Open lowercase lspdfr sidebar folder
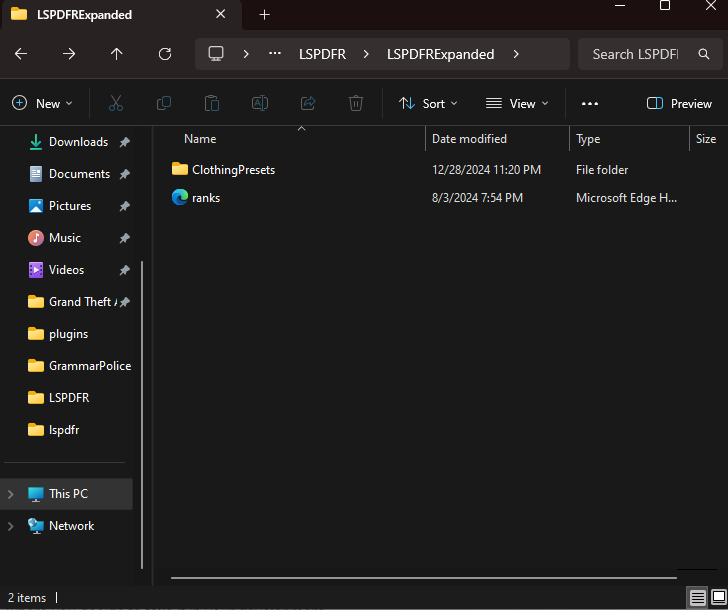The width and height of the screenshot is (728, 610). click(64, 430)
